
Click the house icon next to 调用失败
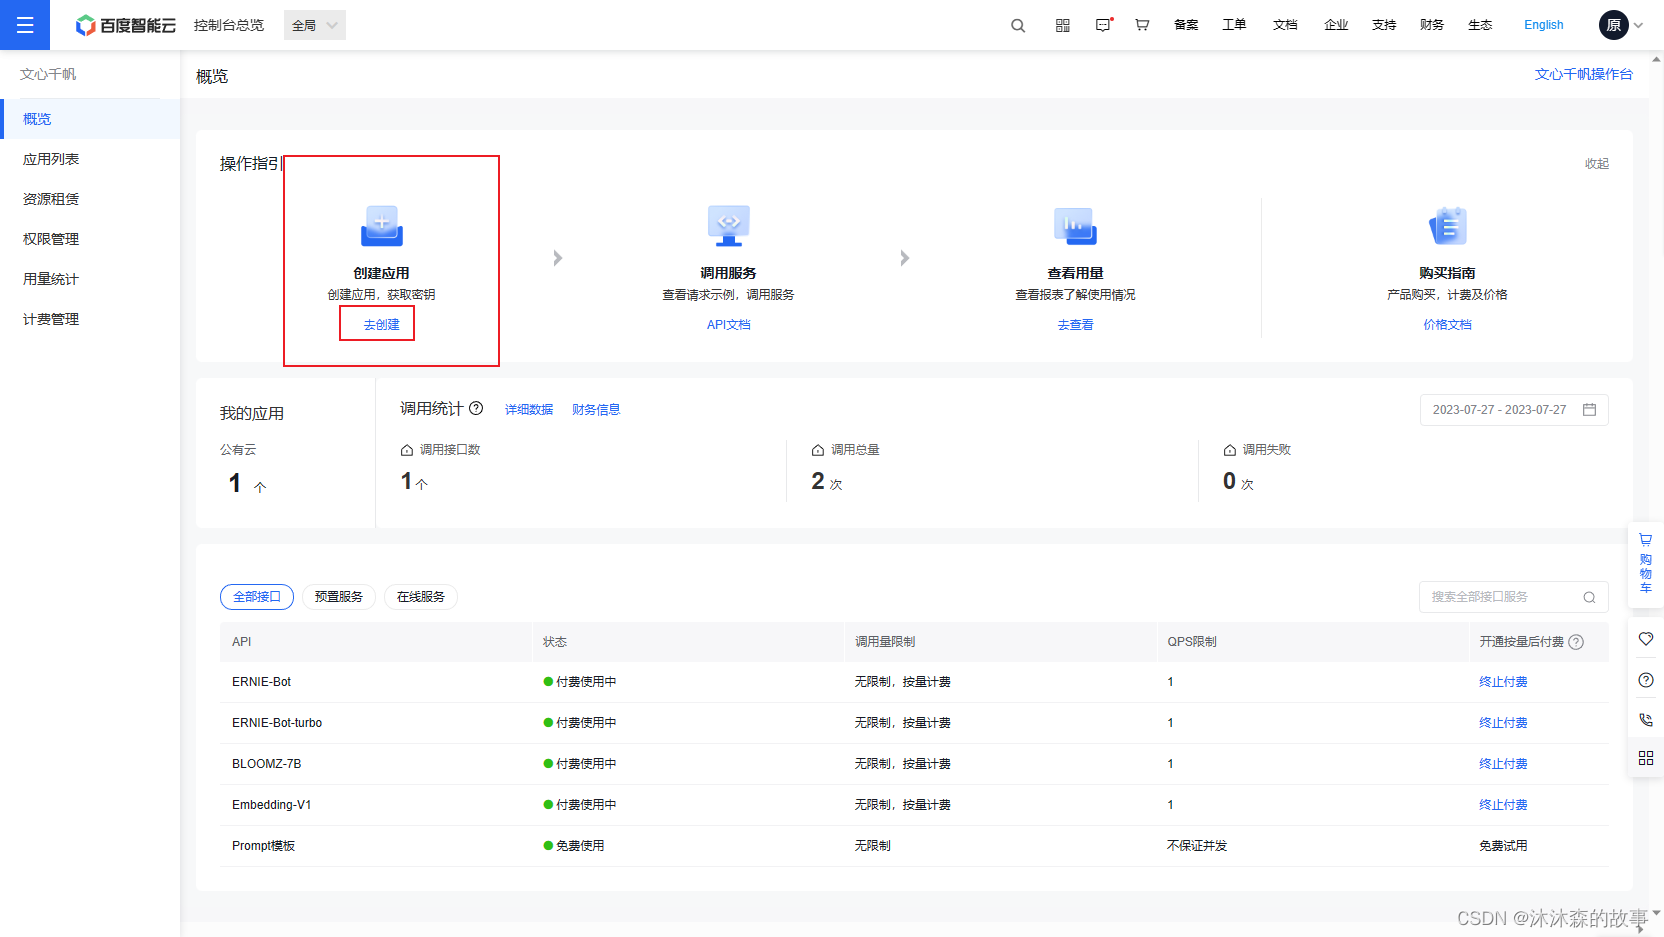[x=1230, y=450]
